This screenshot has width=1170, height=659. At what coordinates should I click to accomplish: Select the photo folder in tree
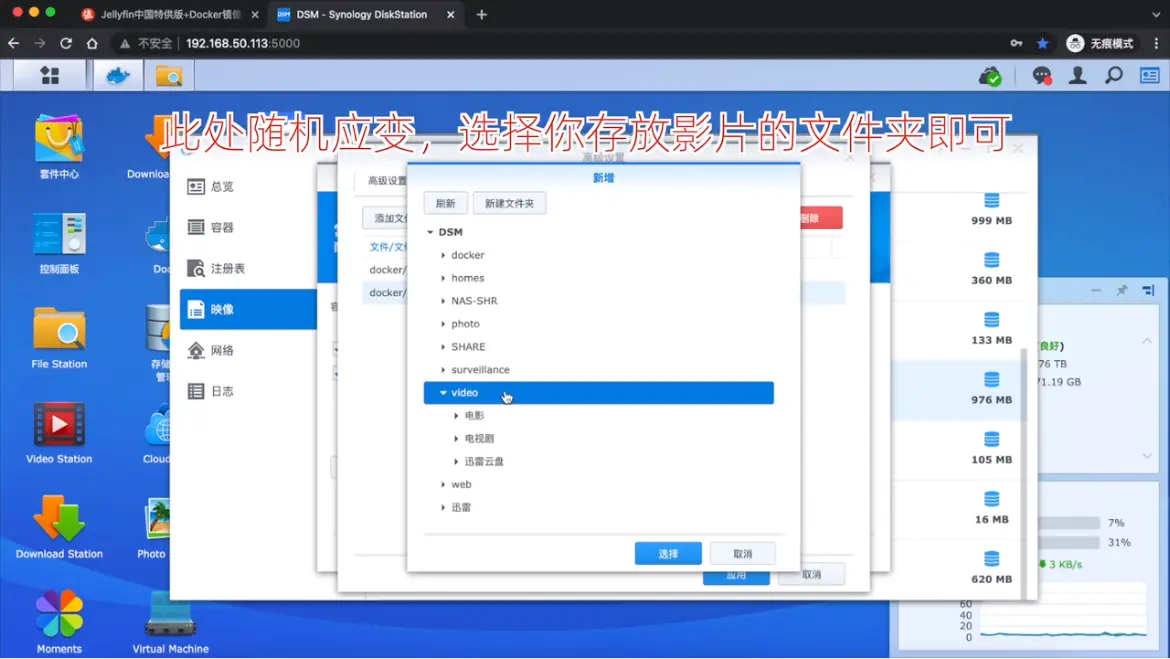pos(465,324)
